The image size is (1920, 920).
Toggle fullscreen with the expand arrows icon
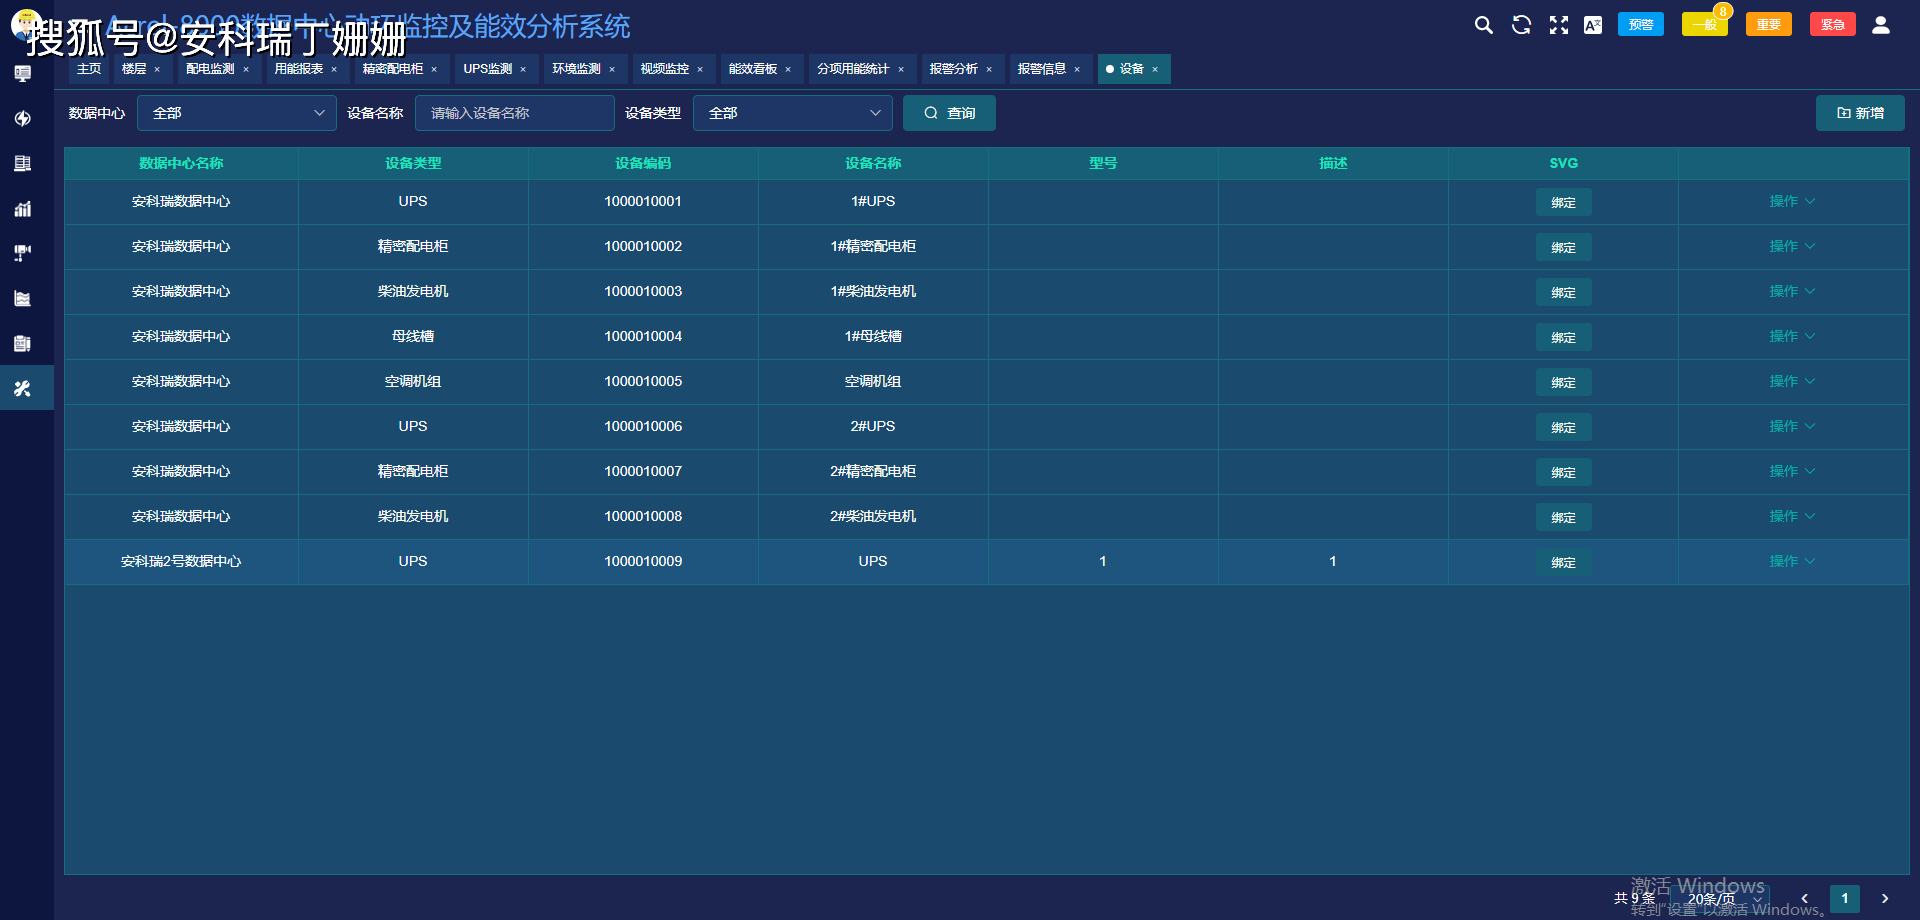coord(1558,25)
